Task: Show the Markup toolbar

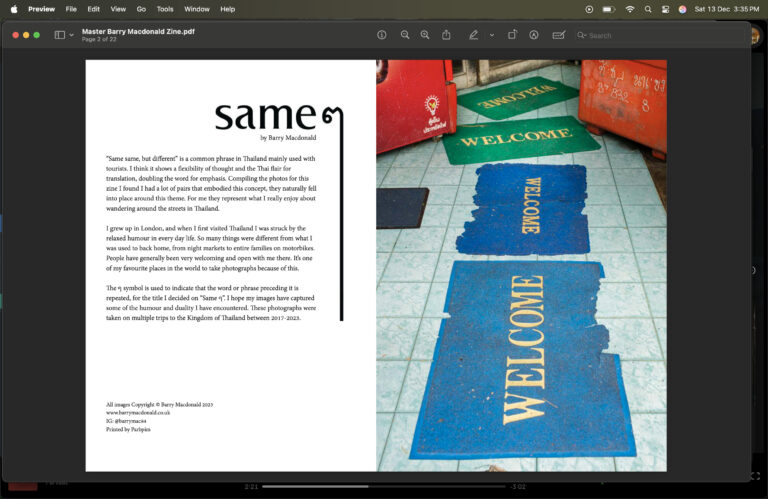Action: click(534, 35)
